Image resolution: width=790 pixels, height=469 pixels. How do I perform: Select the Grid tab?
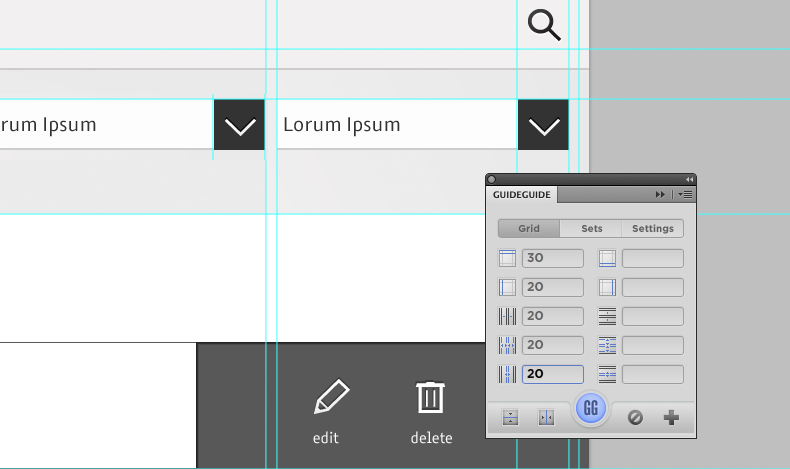coord(529,228)
